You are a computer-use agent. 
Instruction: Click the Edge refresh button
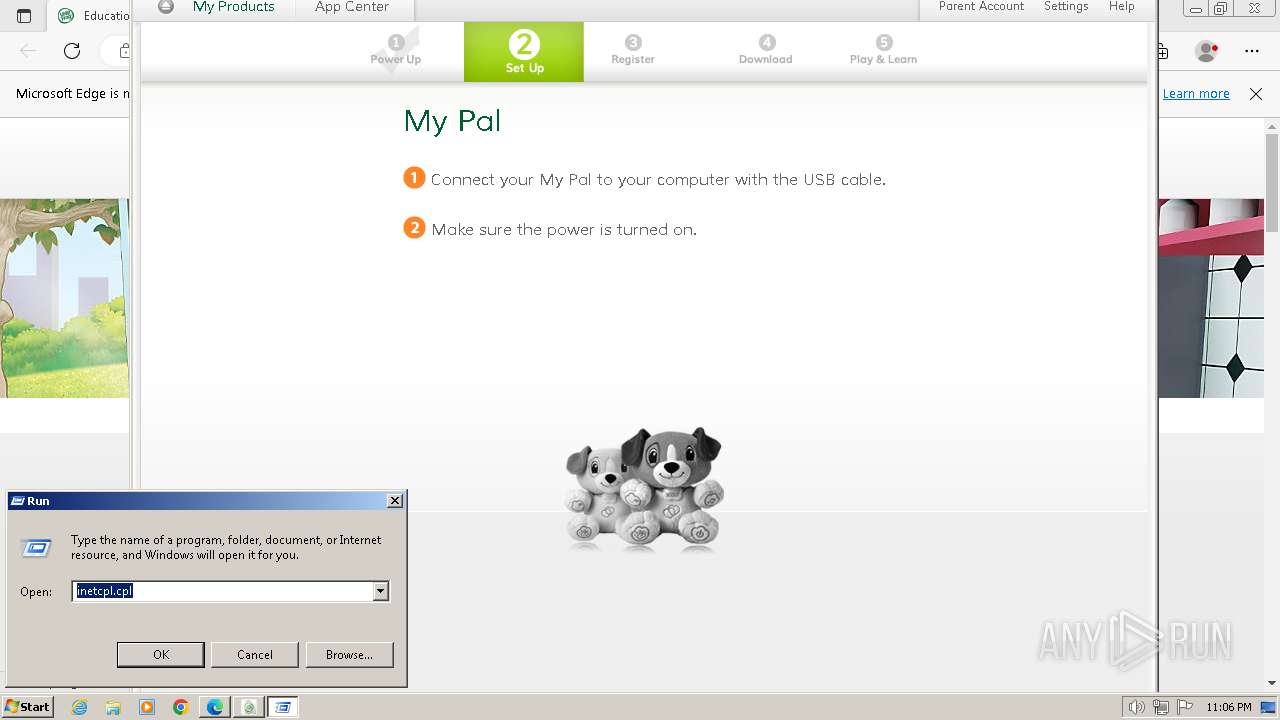point(72,50)
